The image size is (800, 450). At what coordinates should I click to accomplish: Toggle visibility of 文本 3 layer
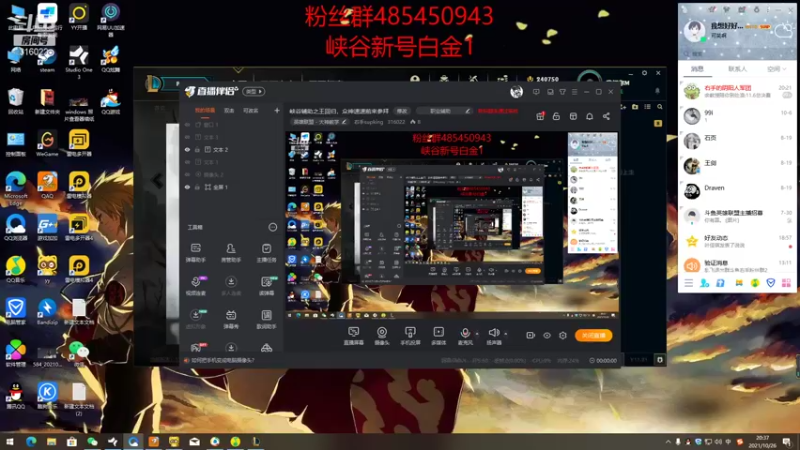pos(187,137)
